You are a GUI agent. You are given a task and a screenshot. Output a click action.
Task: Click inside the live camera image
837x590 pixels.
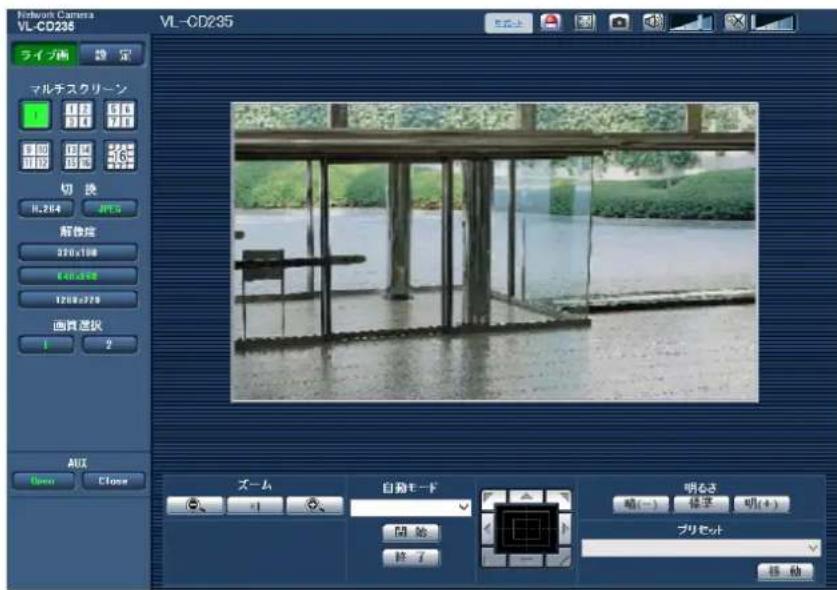[x=494, y=251]
